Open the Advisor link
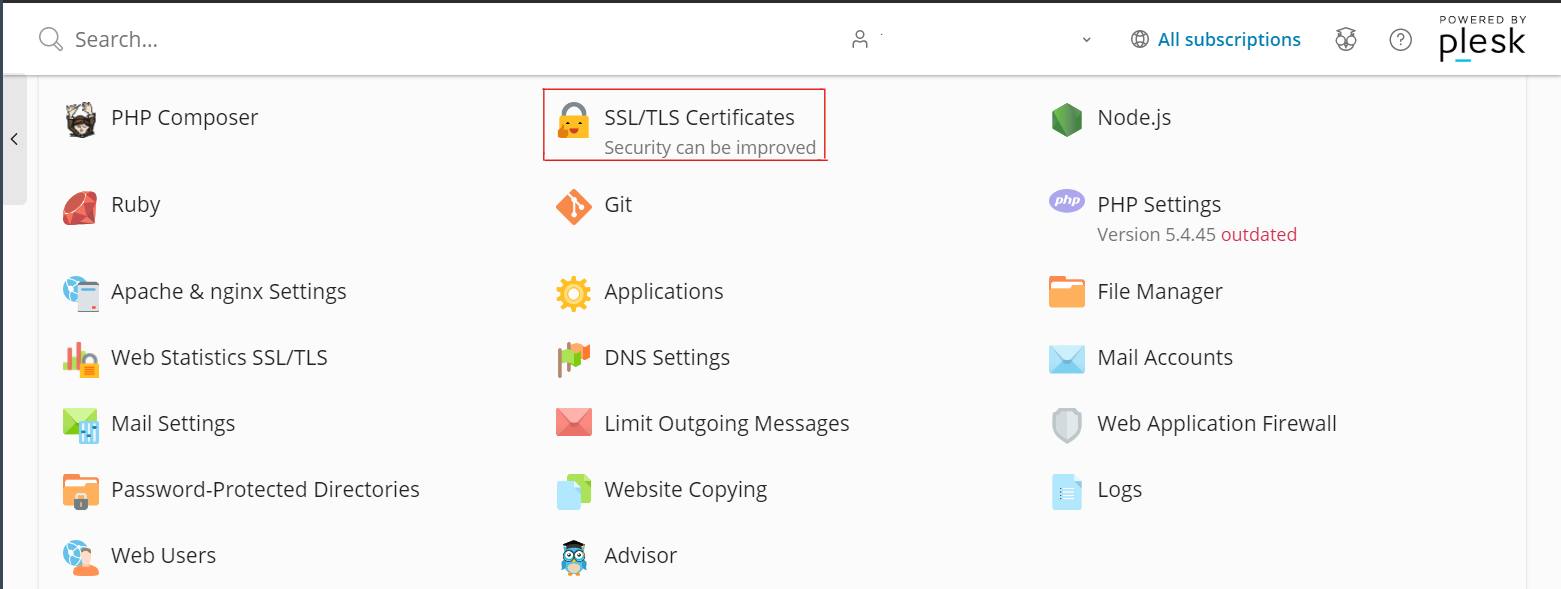1561x589 pixels. pyautogui.click(x=641, y=556)
